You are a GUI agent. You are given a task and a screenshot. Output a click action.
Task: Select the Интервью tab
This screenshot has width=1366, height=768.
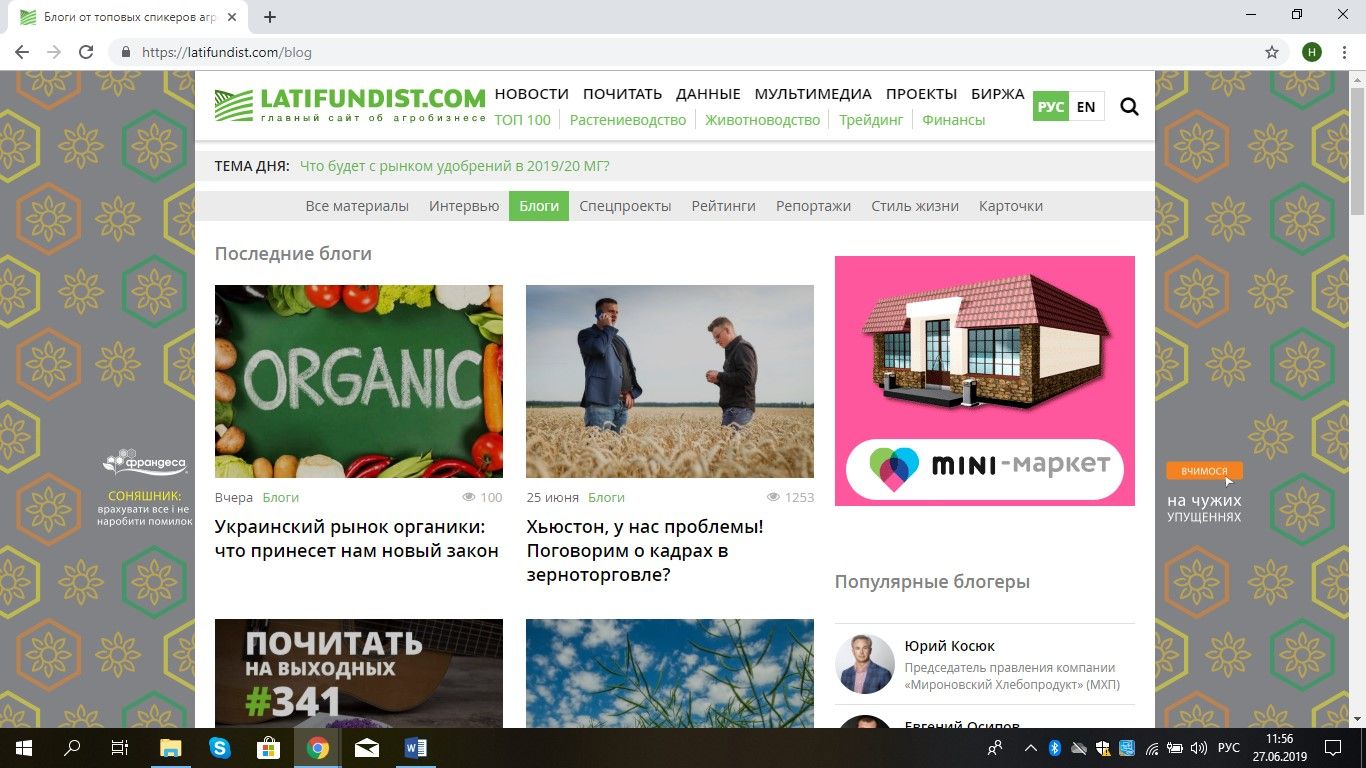tap(464, 206)
